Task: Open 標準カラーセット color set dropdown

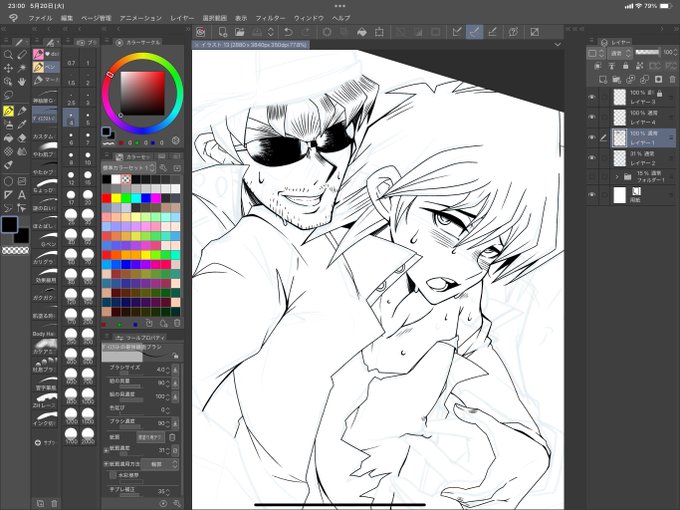Action: tap(129, 167)
